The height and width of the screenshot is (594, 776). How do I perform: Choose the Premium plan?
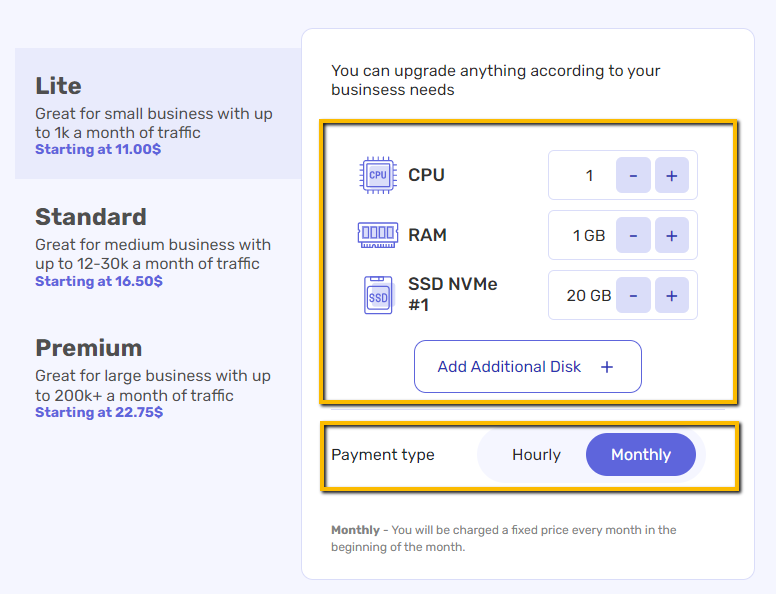pos(158,377)
